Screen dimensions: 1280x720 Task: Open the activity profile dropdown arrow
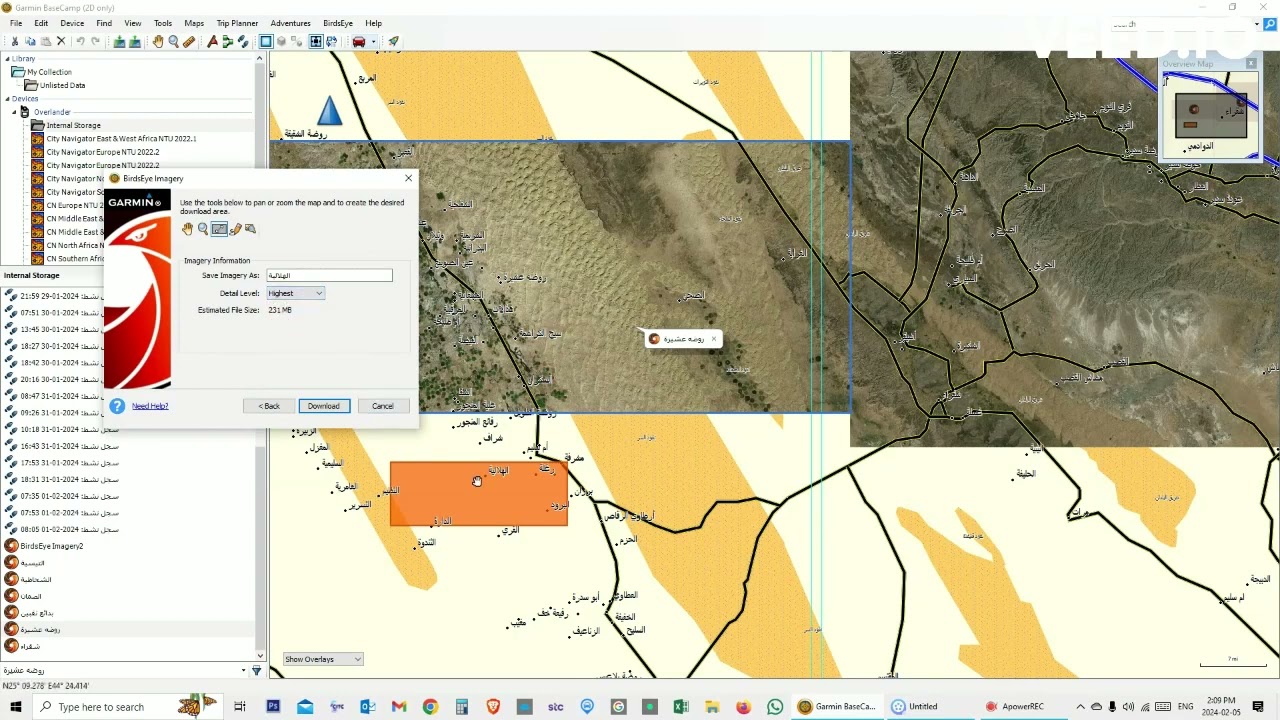pos(373,42)
